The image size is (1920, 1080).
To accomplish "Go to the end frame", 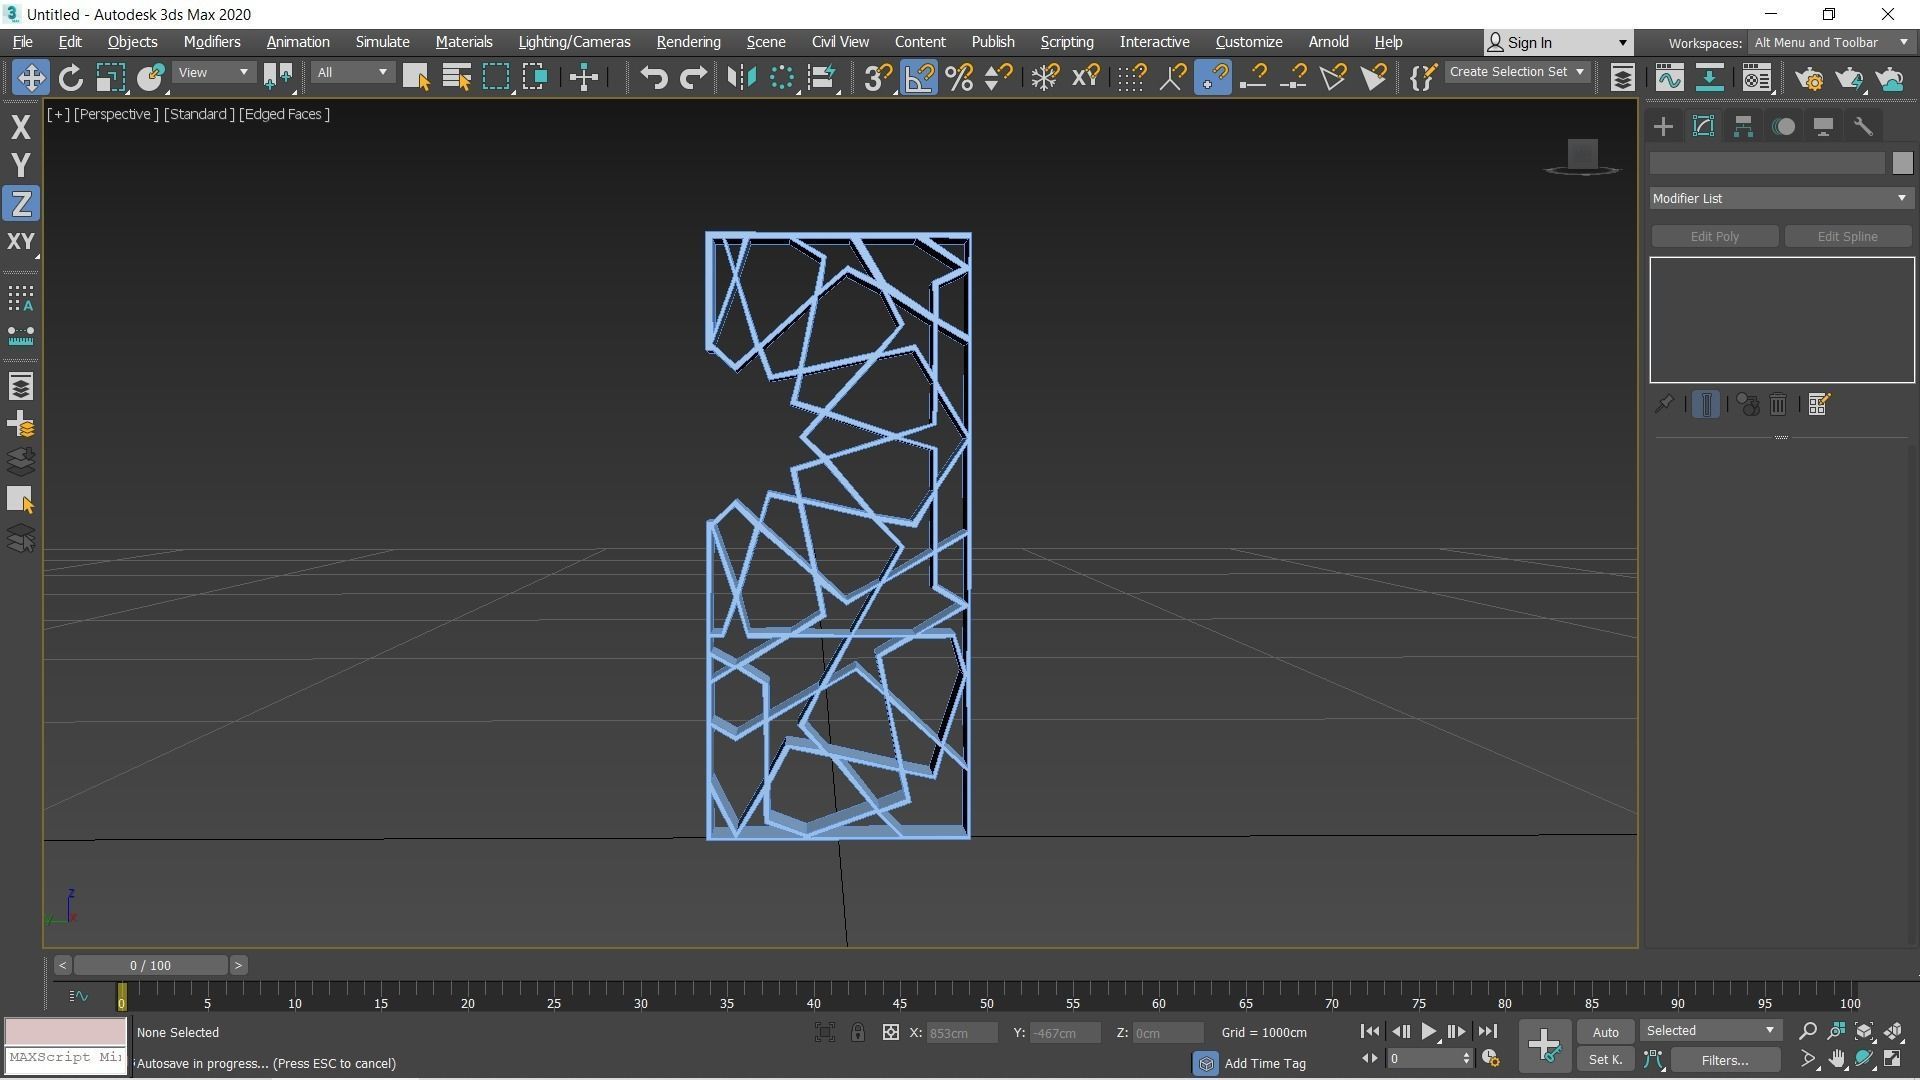I will (x=1487, y=1031).
